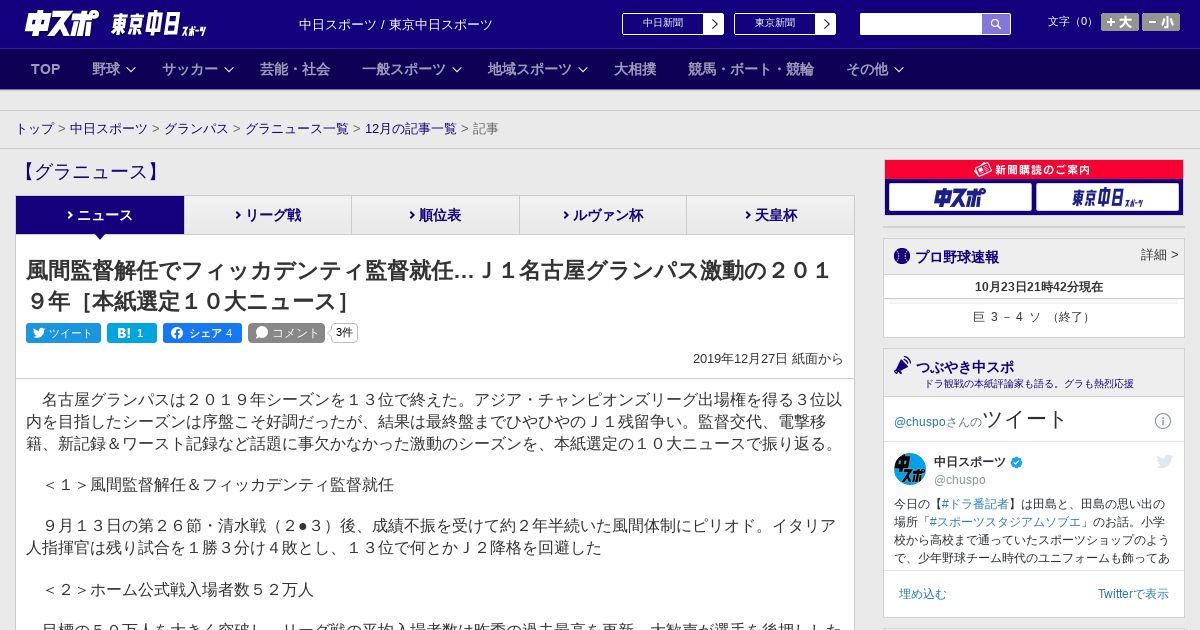
Task: Click the Twitter widget info icon
Action: click(x=1163, y=421)
